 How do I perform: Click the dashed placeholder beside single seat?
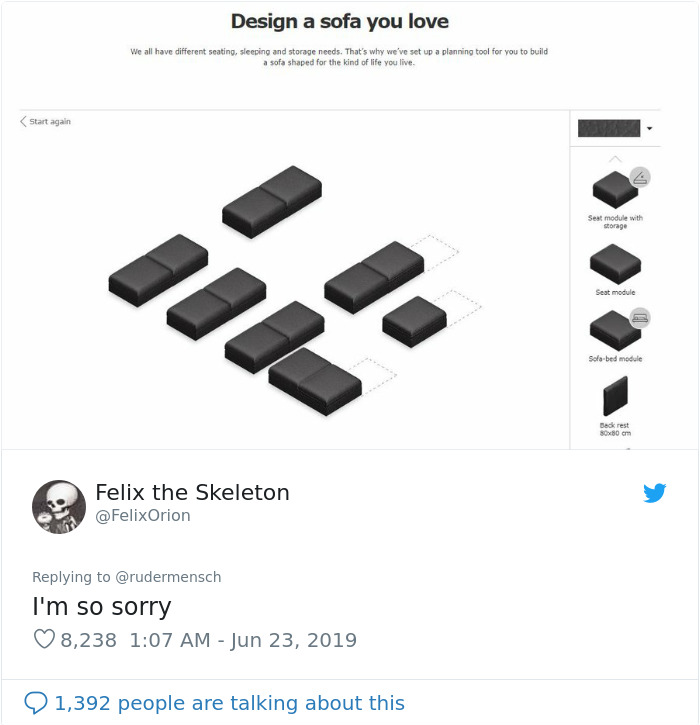click(x=460, y=303)
